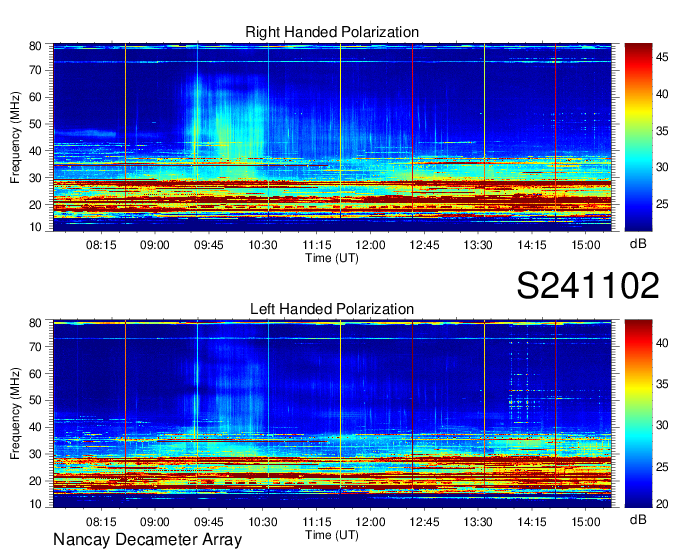The height and width of the screenshot is (552, 680).
Task: Click "12:00" time tick under Left Handed plot
Action: (x=370, y=522)
